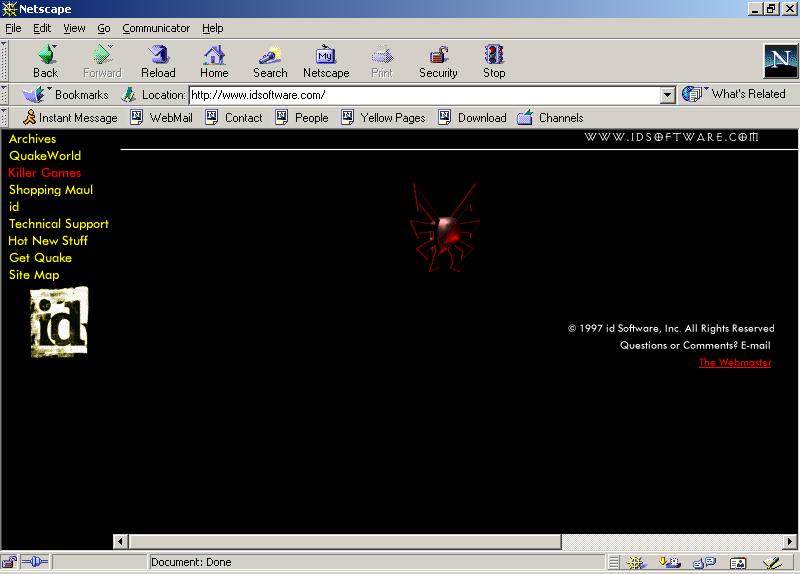This screenshot has width=800, height=574.
Task: Open the Download toolbar link
Action: [472, 118]
